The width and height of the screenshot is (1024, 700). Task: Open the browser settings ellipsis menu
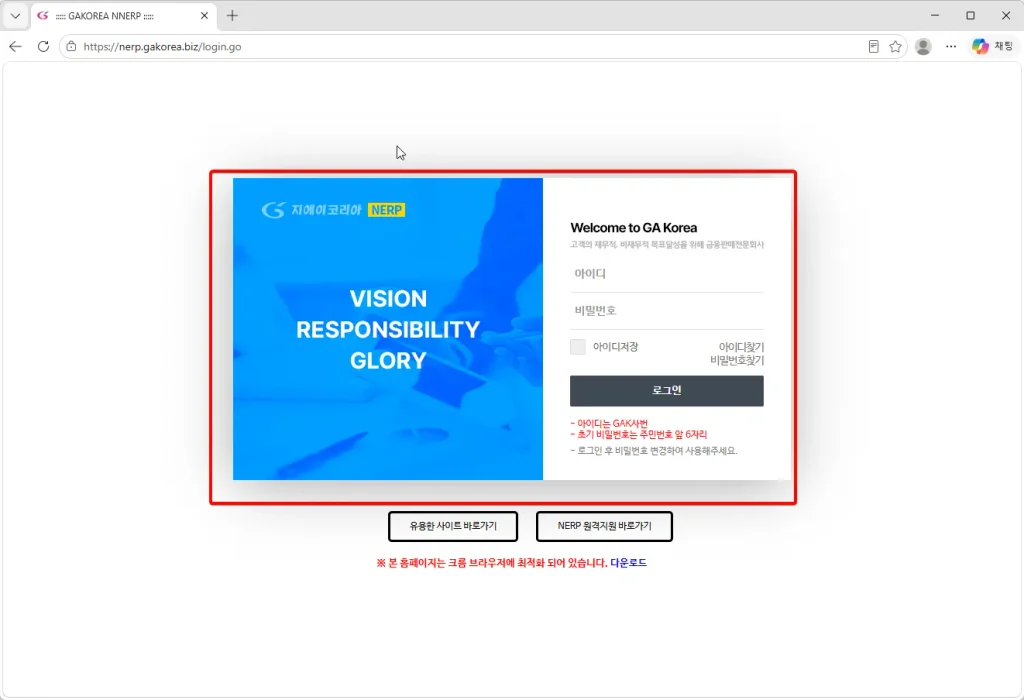(x=951, y=46)
